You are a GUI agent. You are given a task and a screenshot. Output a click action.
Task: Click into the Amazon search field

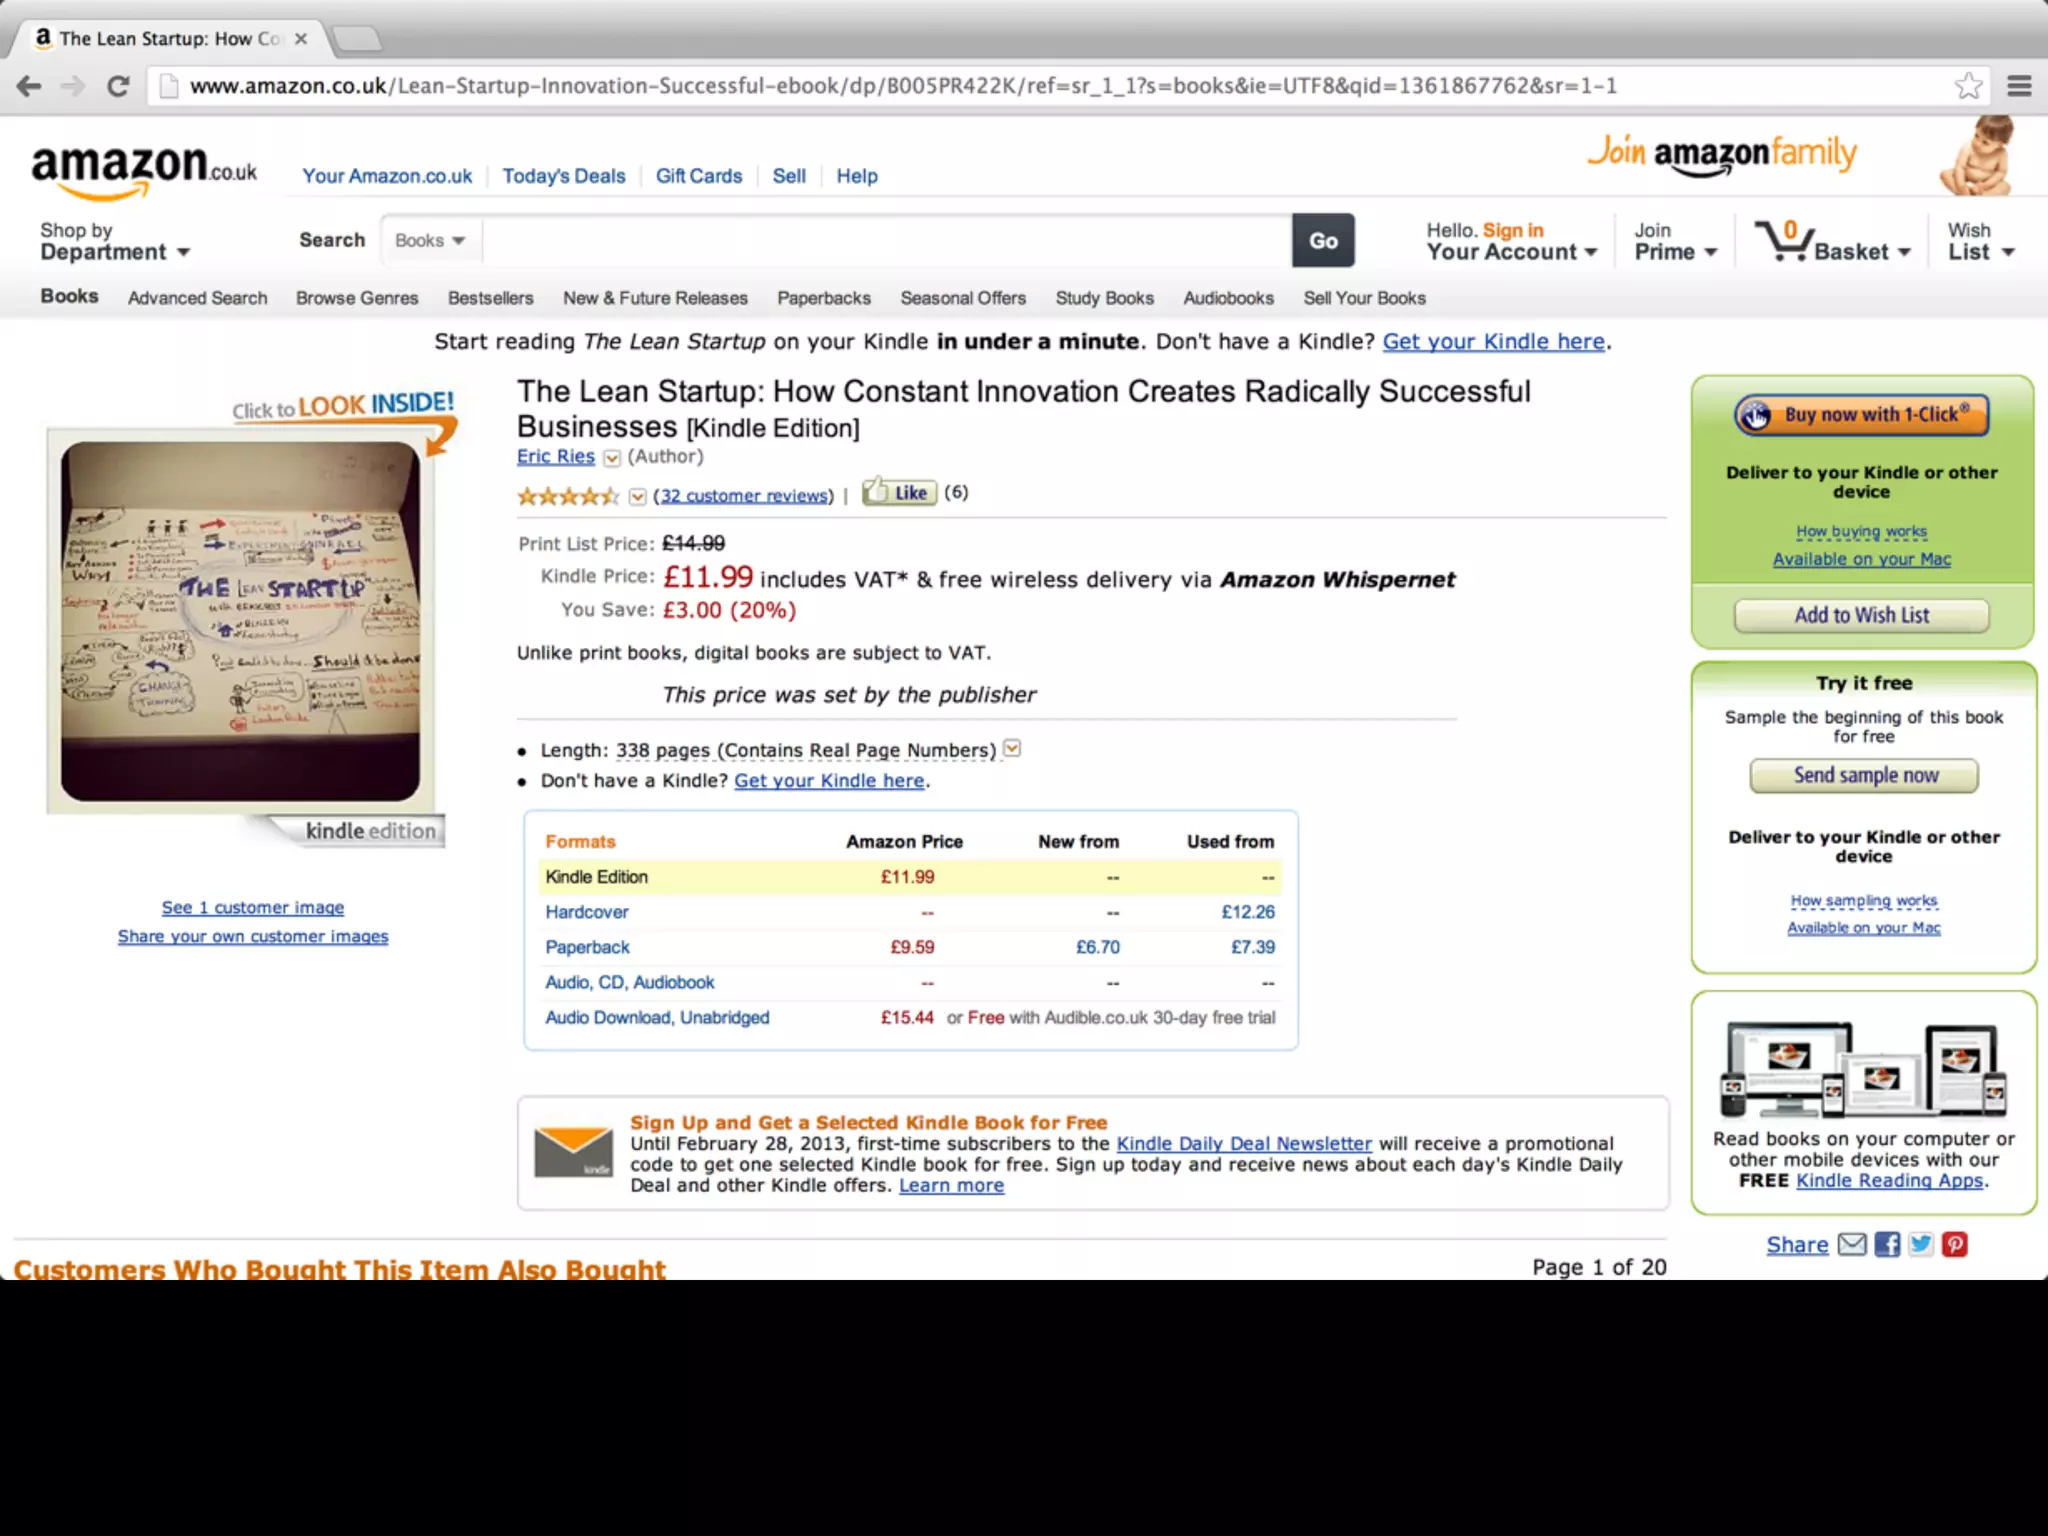click(887, 240)
